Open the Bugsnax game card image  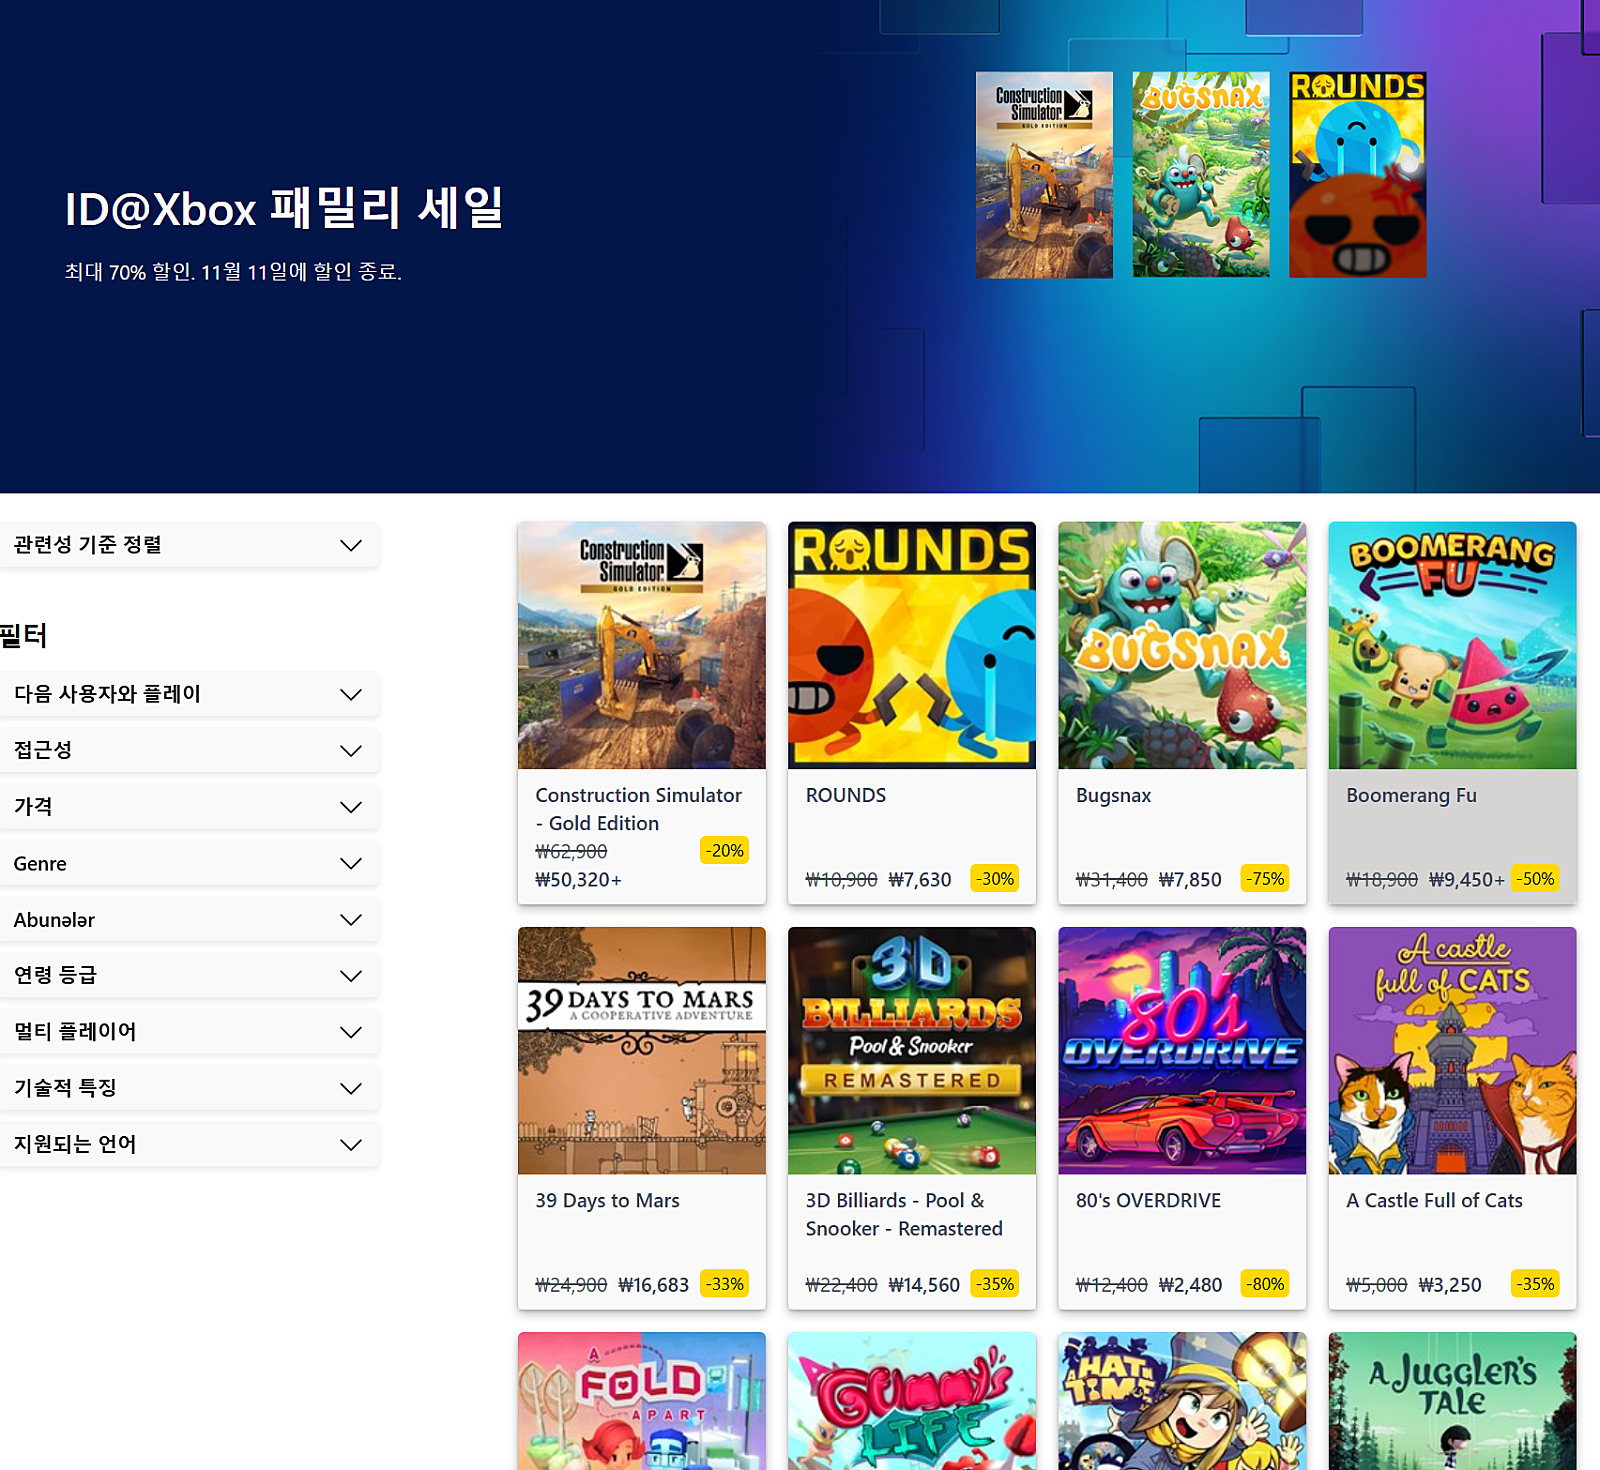[x=1182, y=645]
